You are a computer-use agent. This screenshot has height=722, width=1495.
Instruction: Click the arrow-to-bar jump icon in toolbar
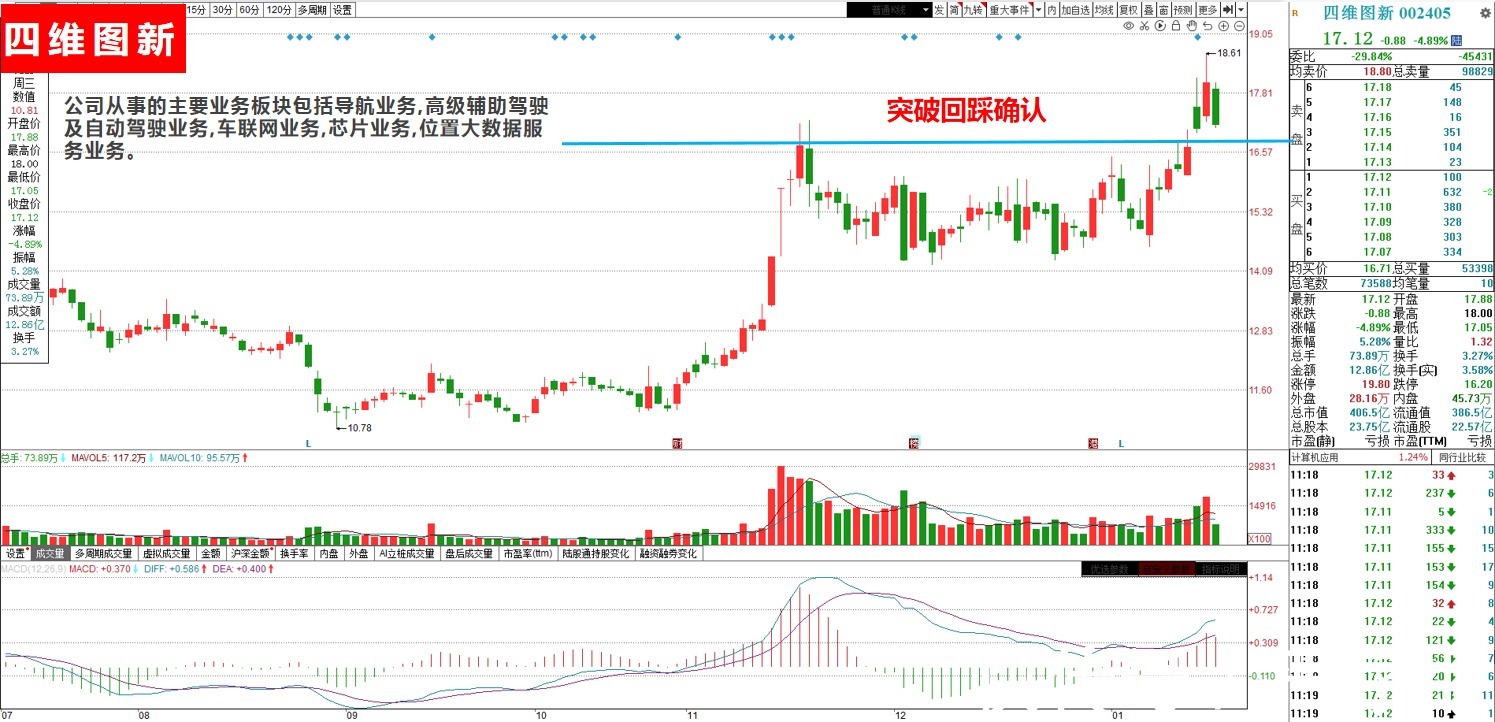pyautogui.click(x=1228, y=10)
